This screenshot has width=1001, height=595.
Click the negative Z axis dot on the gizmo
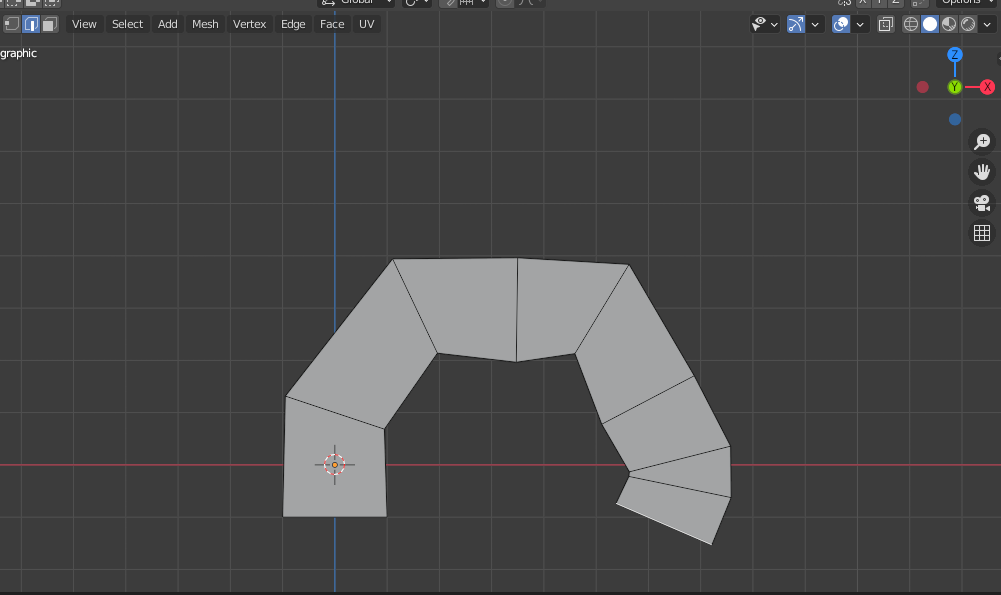pyautogui.click(x=954, y=119)
